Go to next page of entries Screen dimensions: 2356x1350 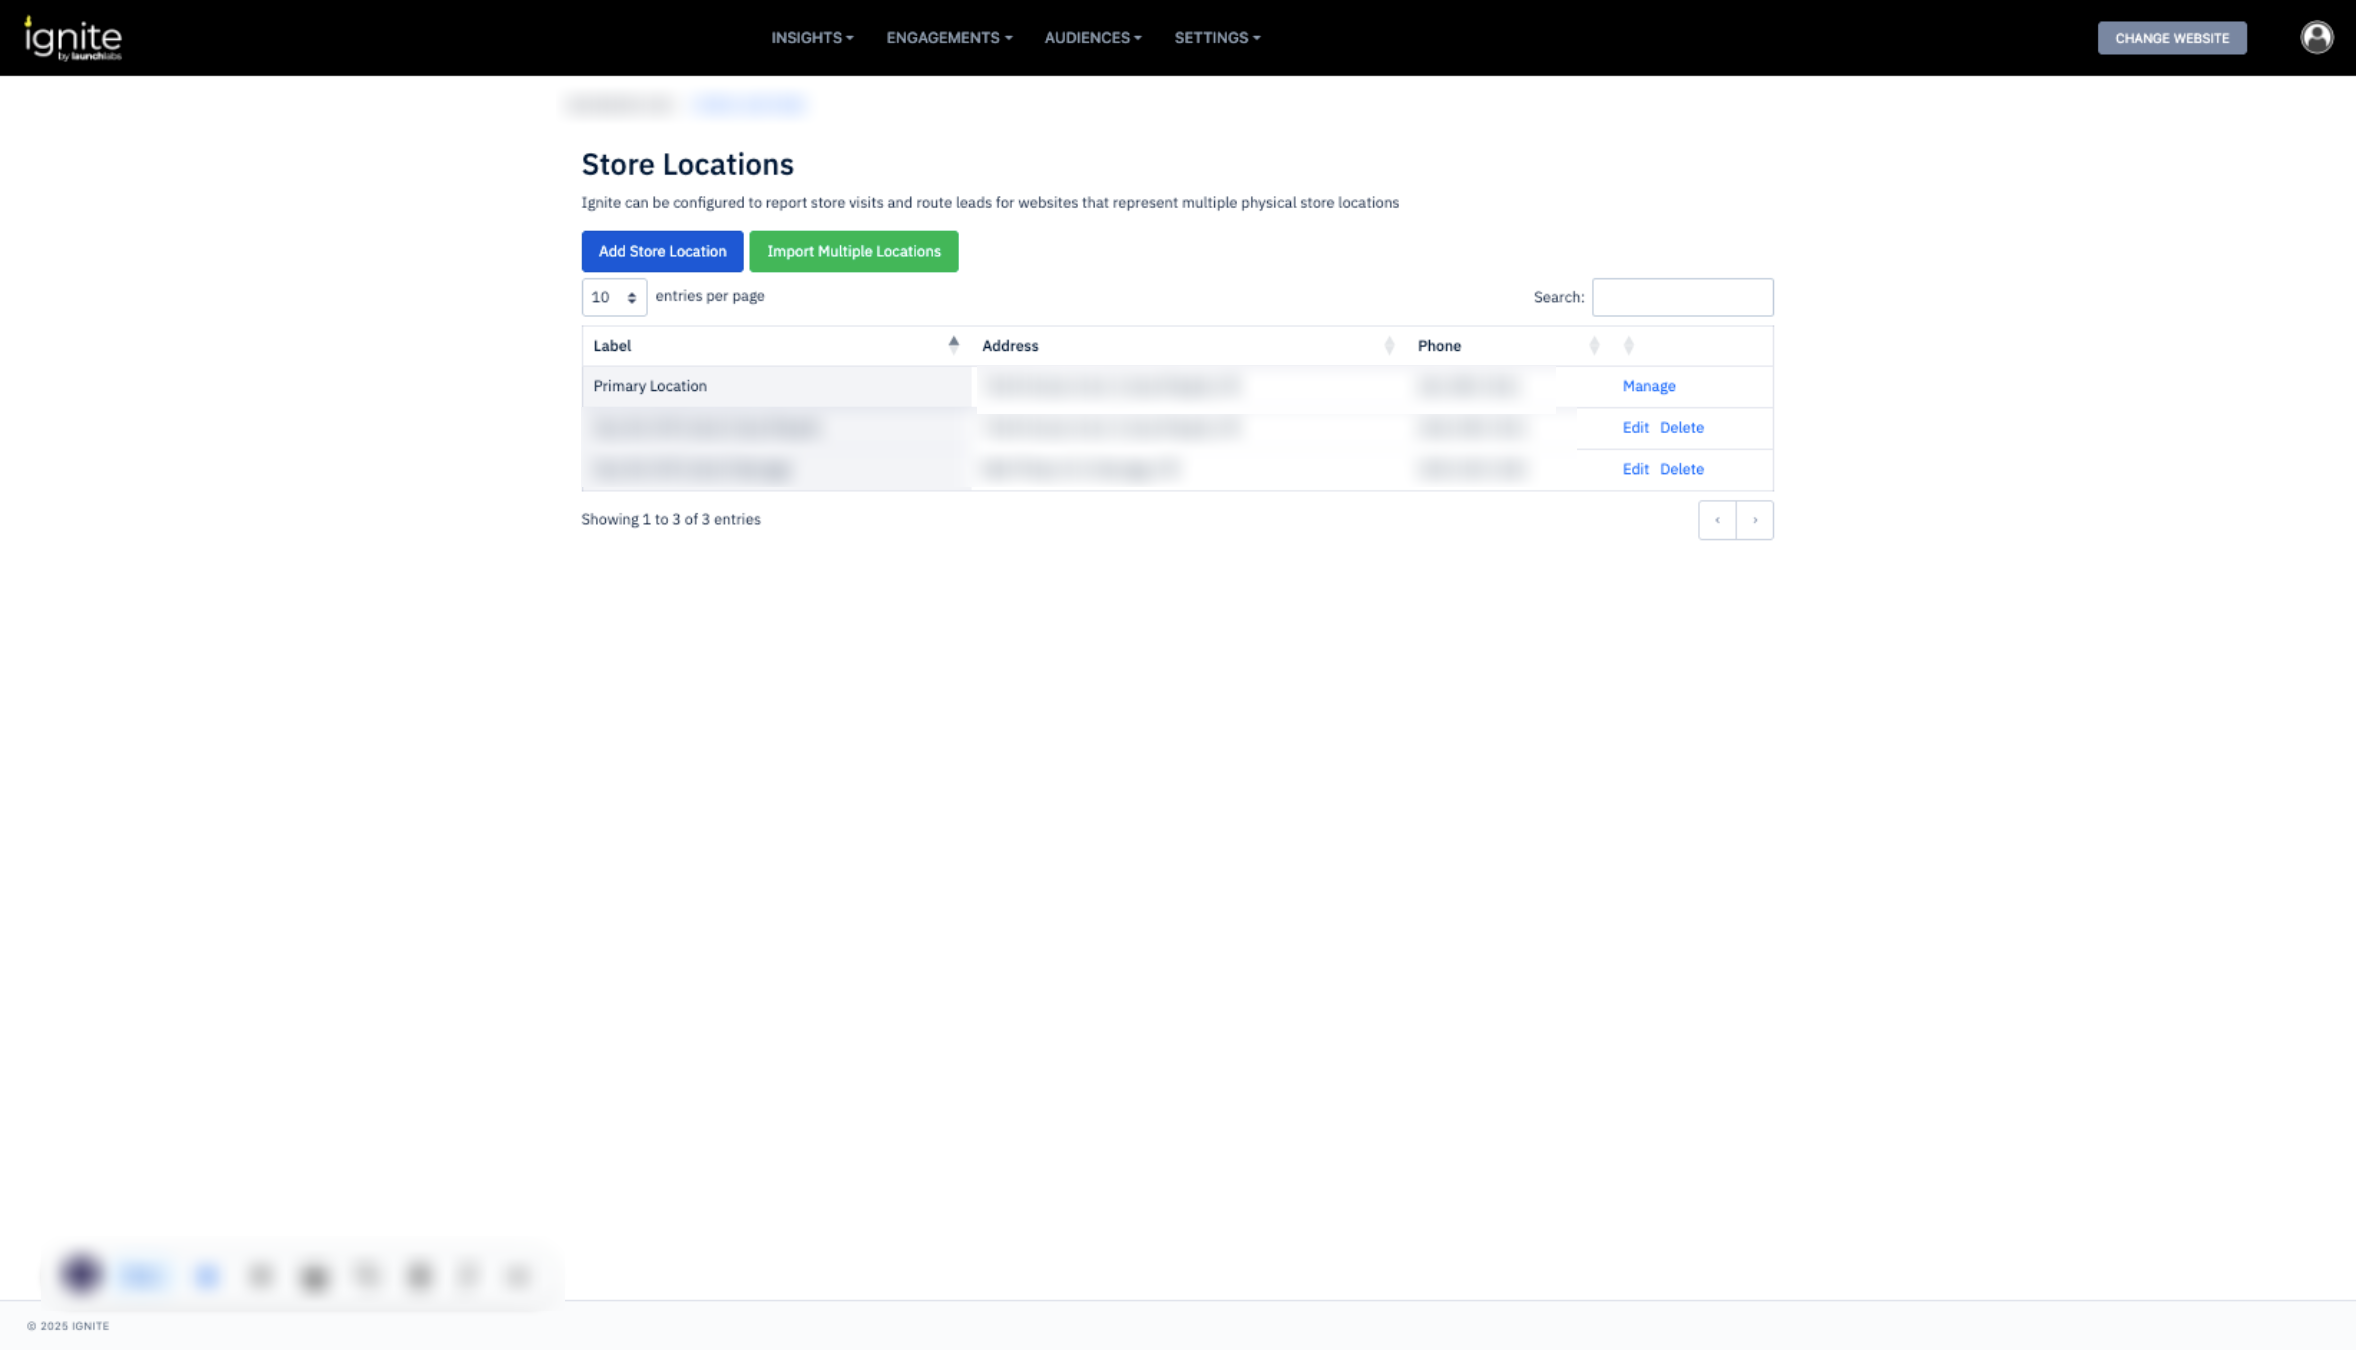1755,520
